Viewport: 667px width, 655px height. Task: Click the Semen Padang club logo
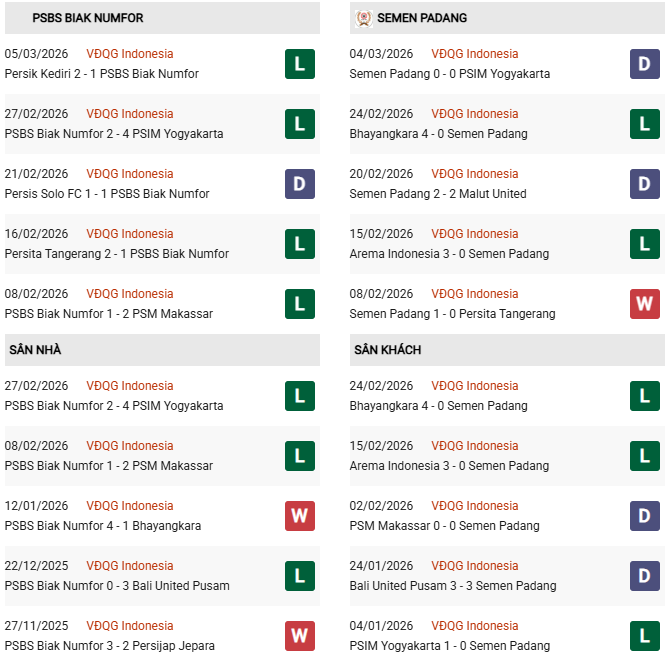(362, 18)
